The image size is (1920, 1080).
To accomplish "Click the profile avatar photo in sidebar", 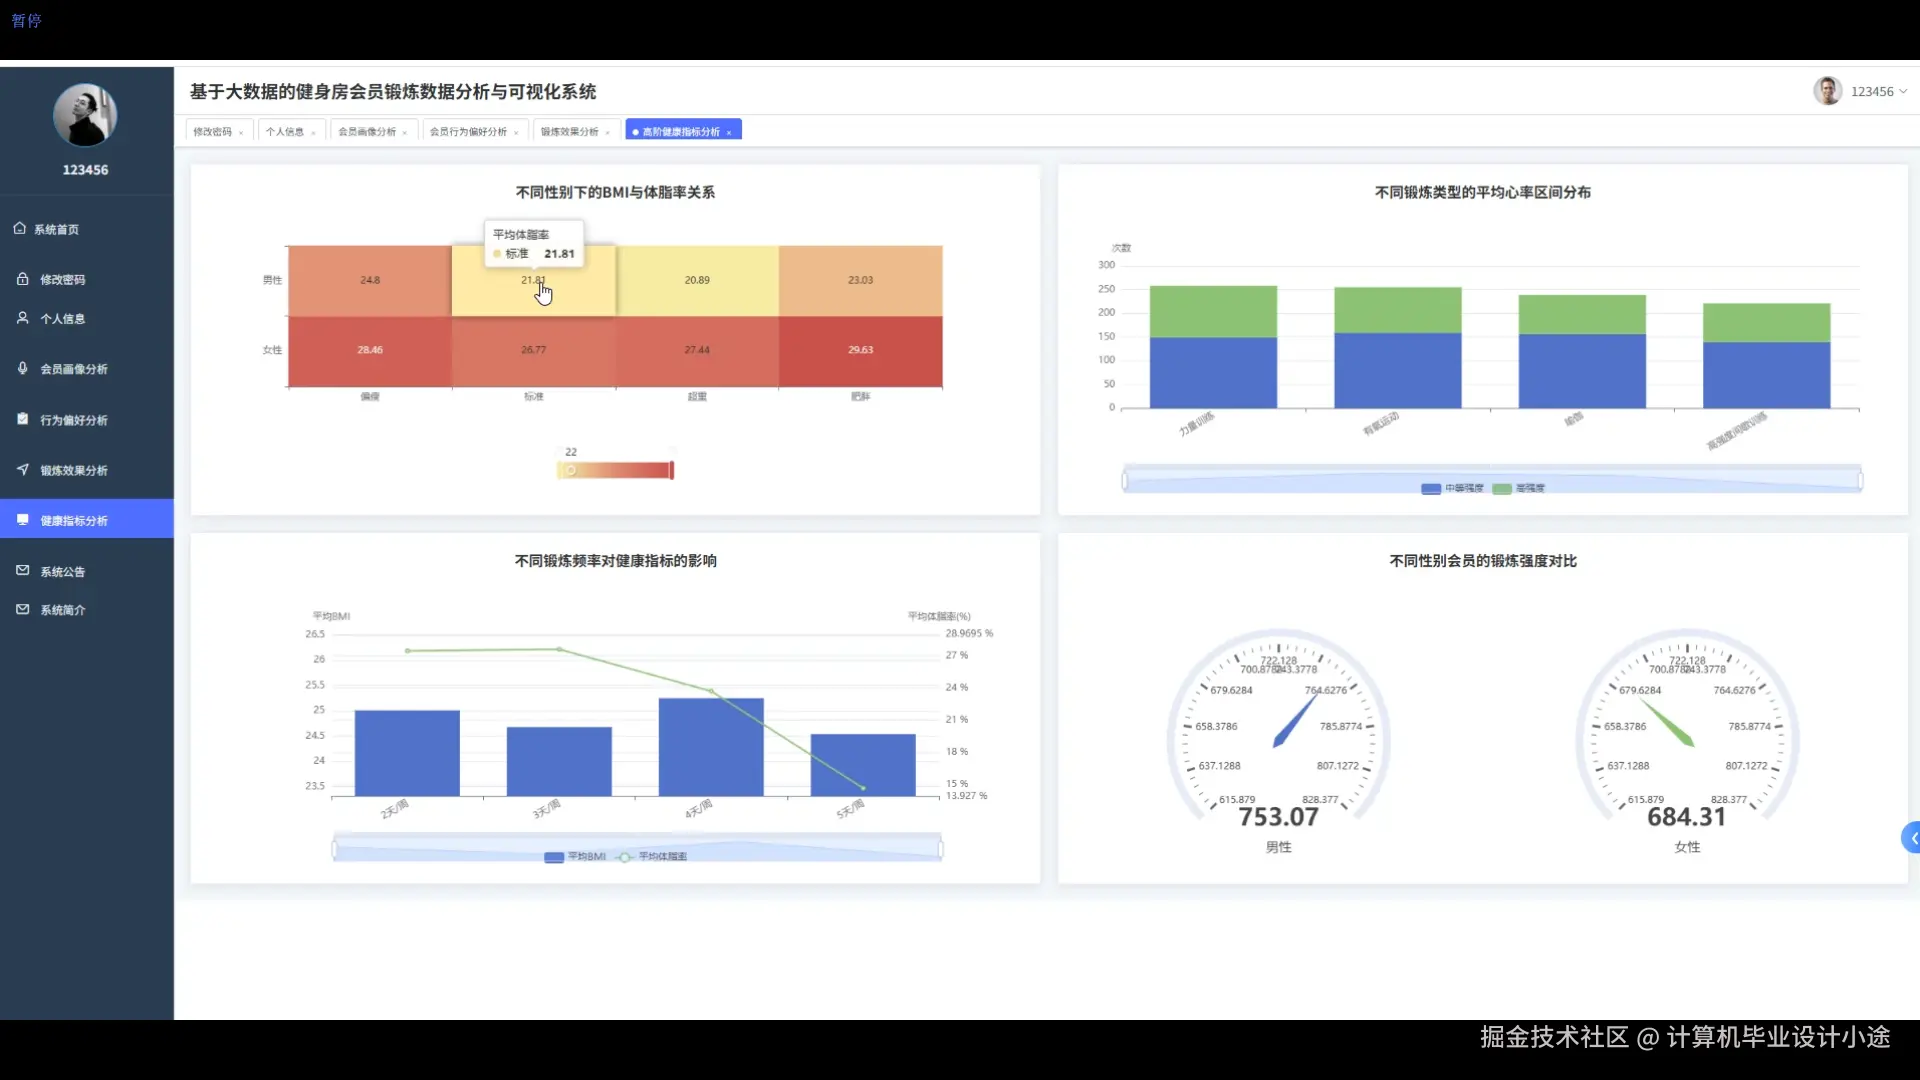I will (x=85, y=115).
